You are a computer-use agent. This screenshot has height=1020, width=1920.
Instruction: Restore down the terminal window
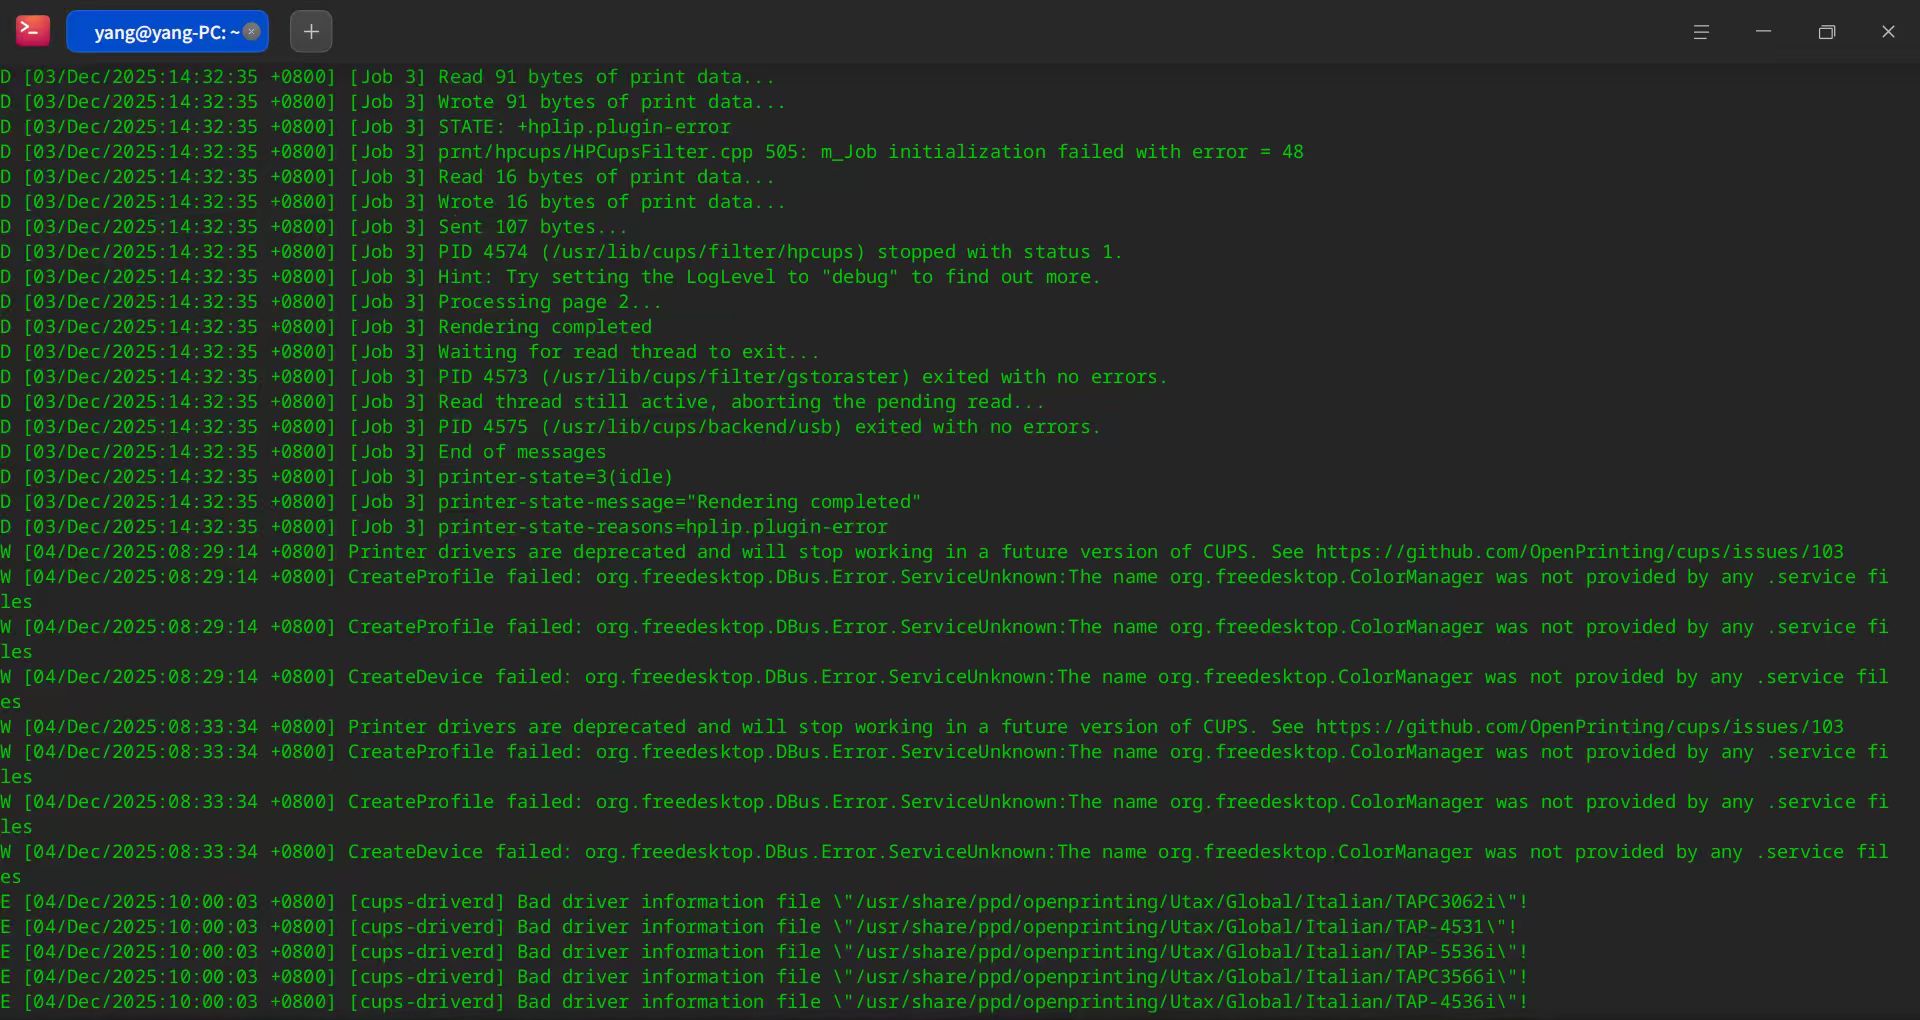pyautogui.click(x=1827, y=32)
